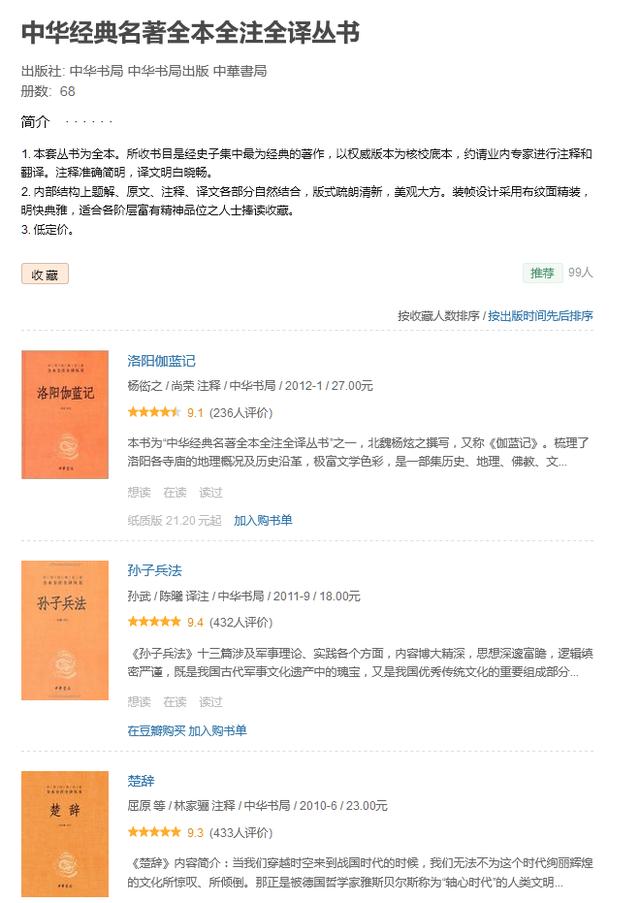Open the 孙子兵法 title link

tap(154, 570)
